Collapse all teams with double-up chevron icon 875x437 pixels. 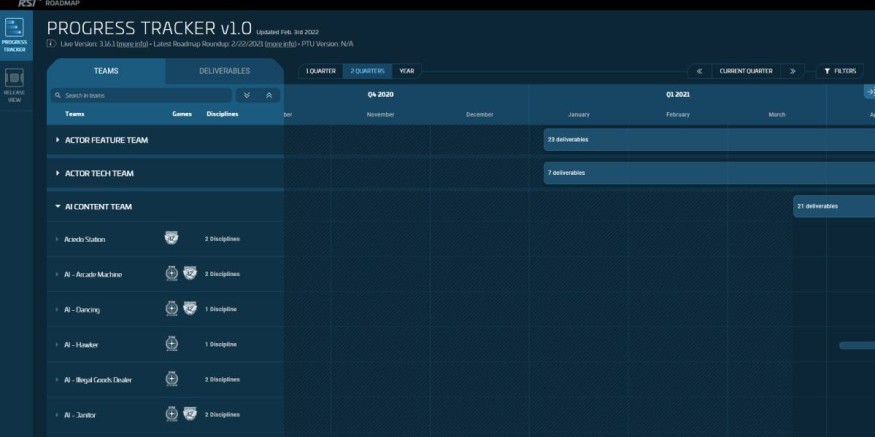pos(269,95)
